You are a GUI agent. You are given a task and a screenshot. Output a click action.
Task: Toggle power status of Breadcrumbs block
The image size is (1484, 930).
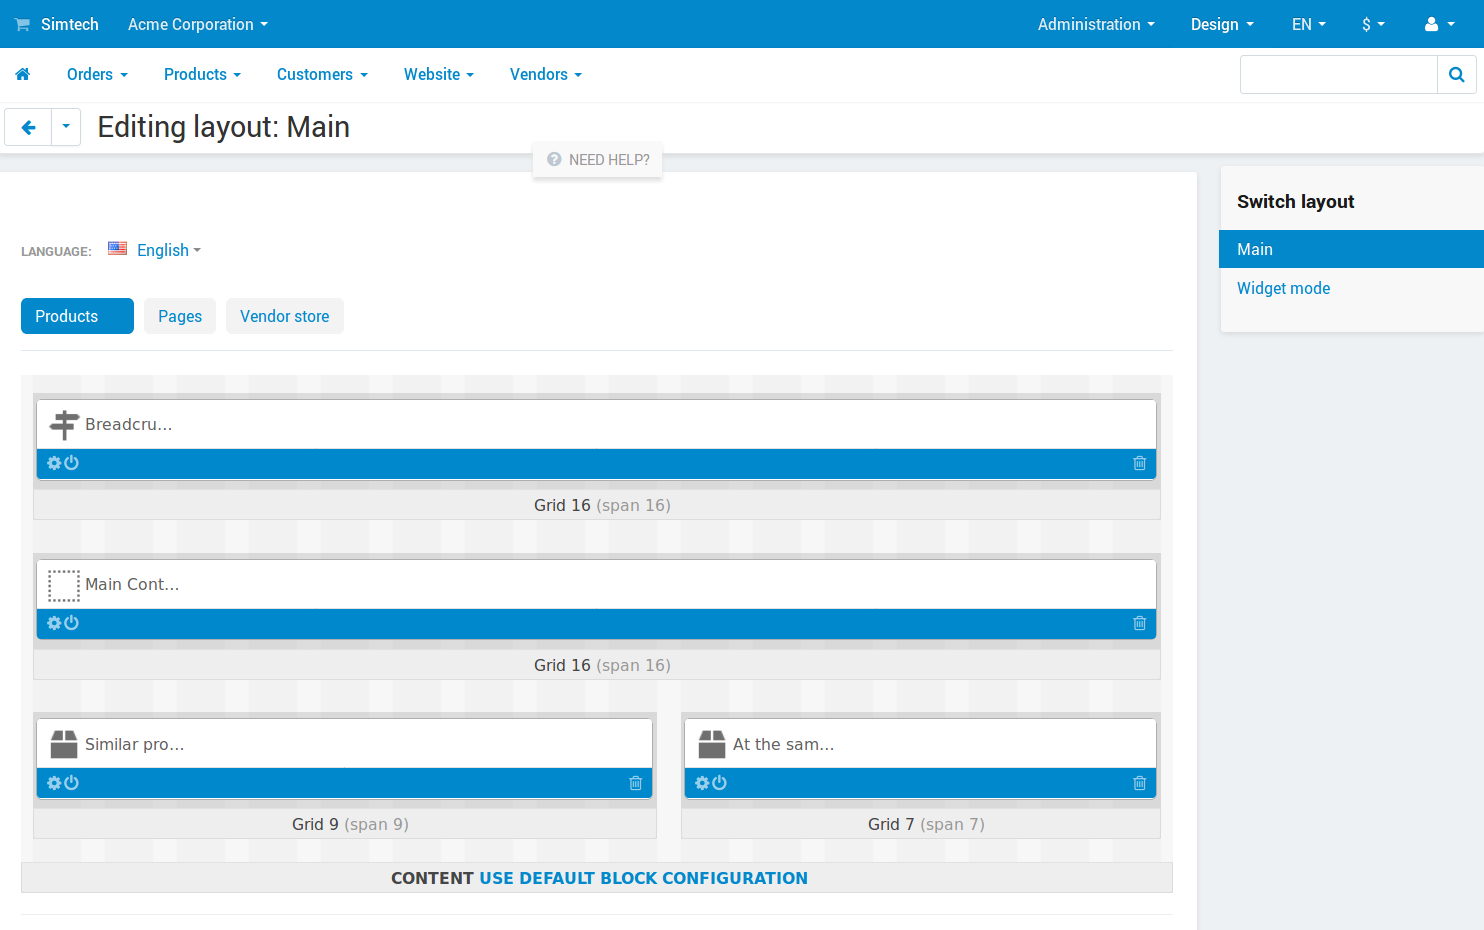(x=71, y=463)
